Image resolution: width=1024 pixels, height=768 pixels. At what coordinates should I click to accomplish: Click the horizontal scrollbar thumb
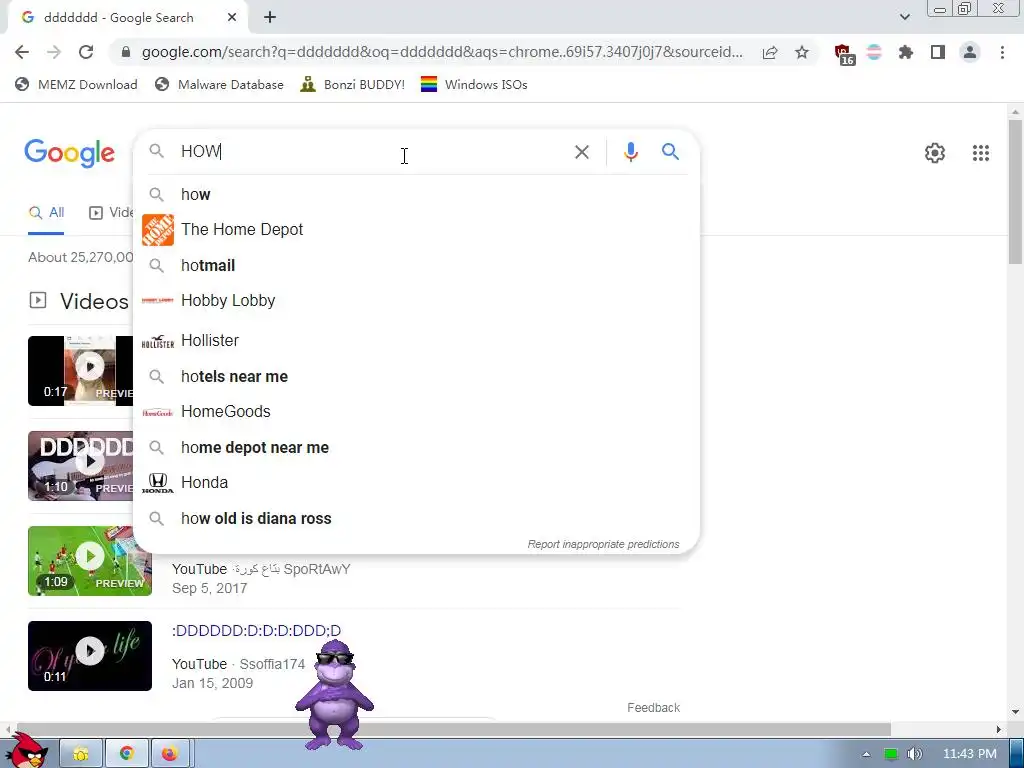point(453,729)
